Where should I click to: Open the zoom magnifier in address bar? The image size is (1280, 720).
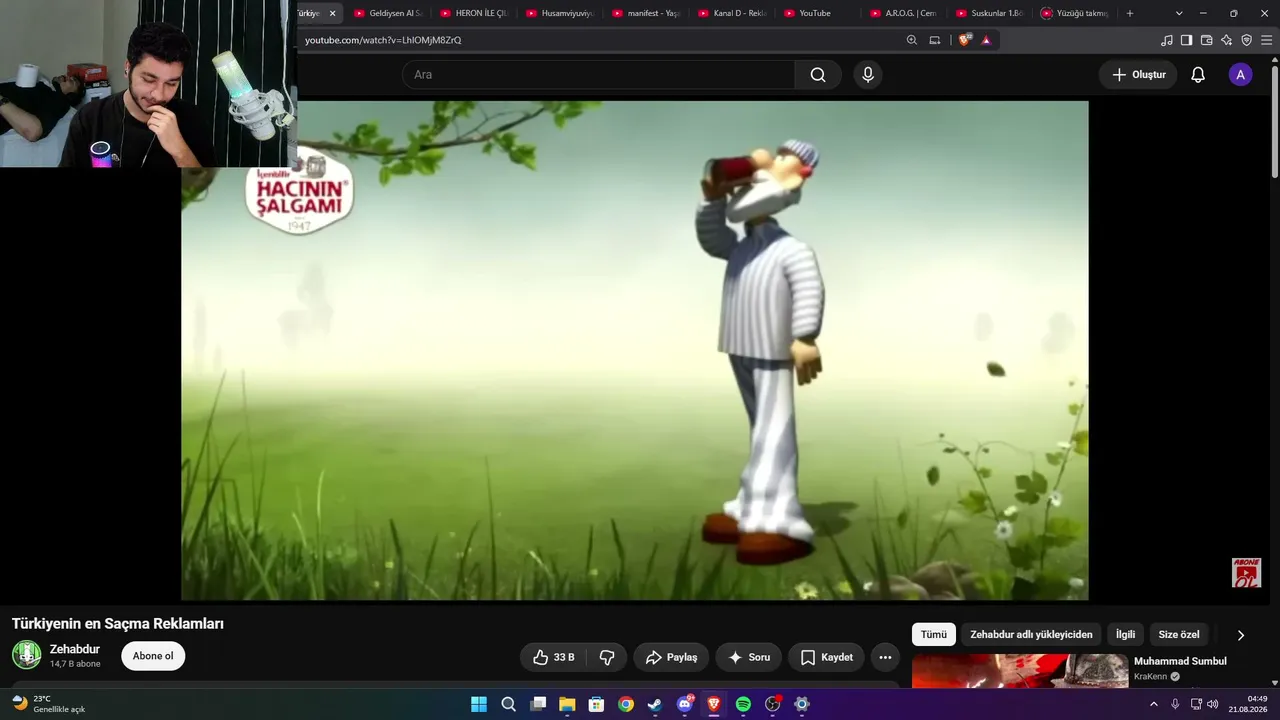point(912,40)
